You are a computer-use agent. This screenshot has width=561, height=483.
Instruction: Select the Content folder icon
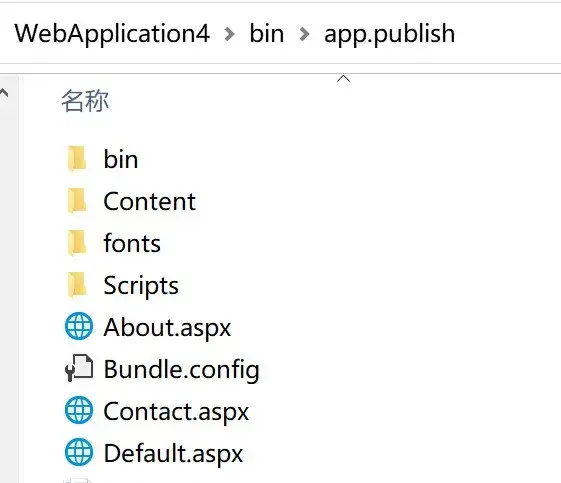(77, 201)
